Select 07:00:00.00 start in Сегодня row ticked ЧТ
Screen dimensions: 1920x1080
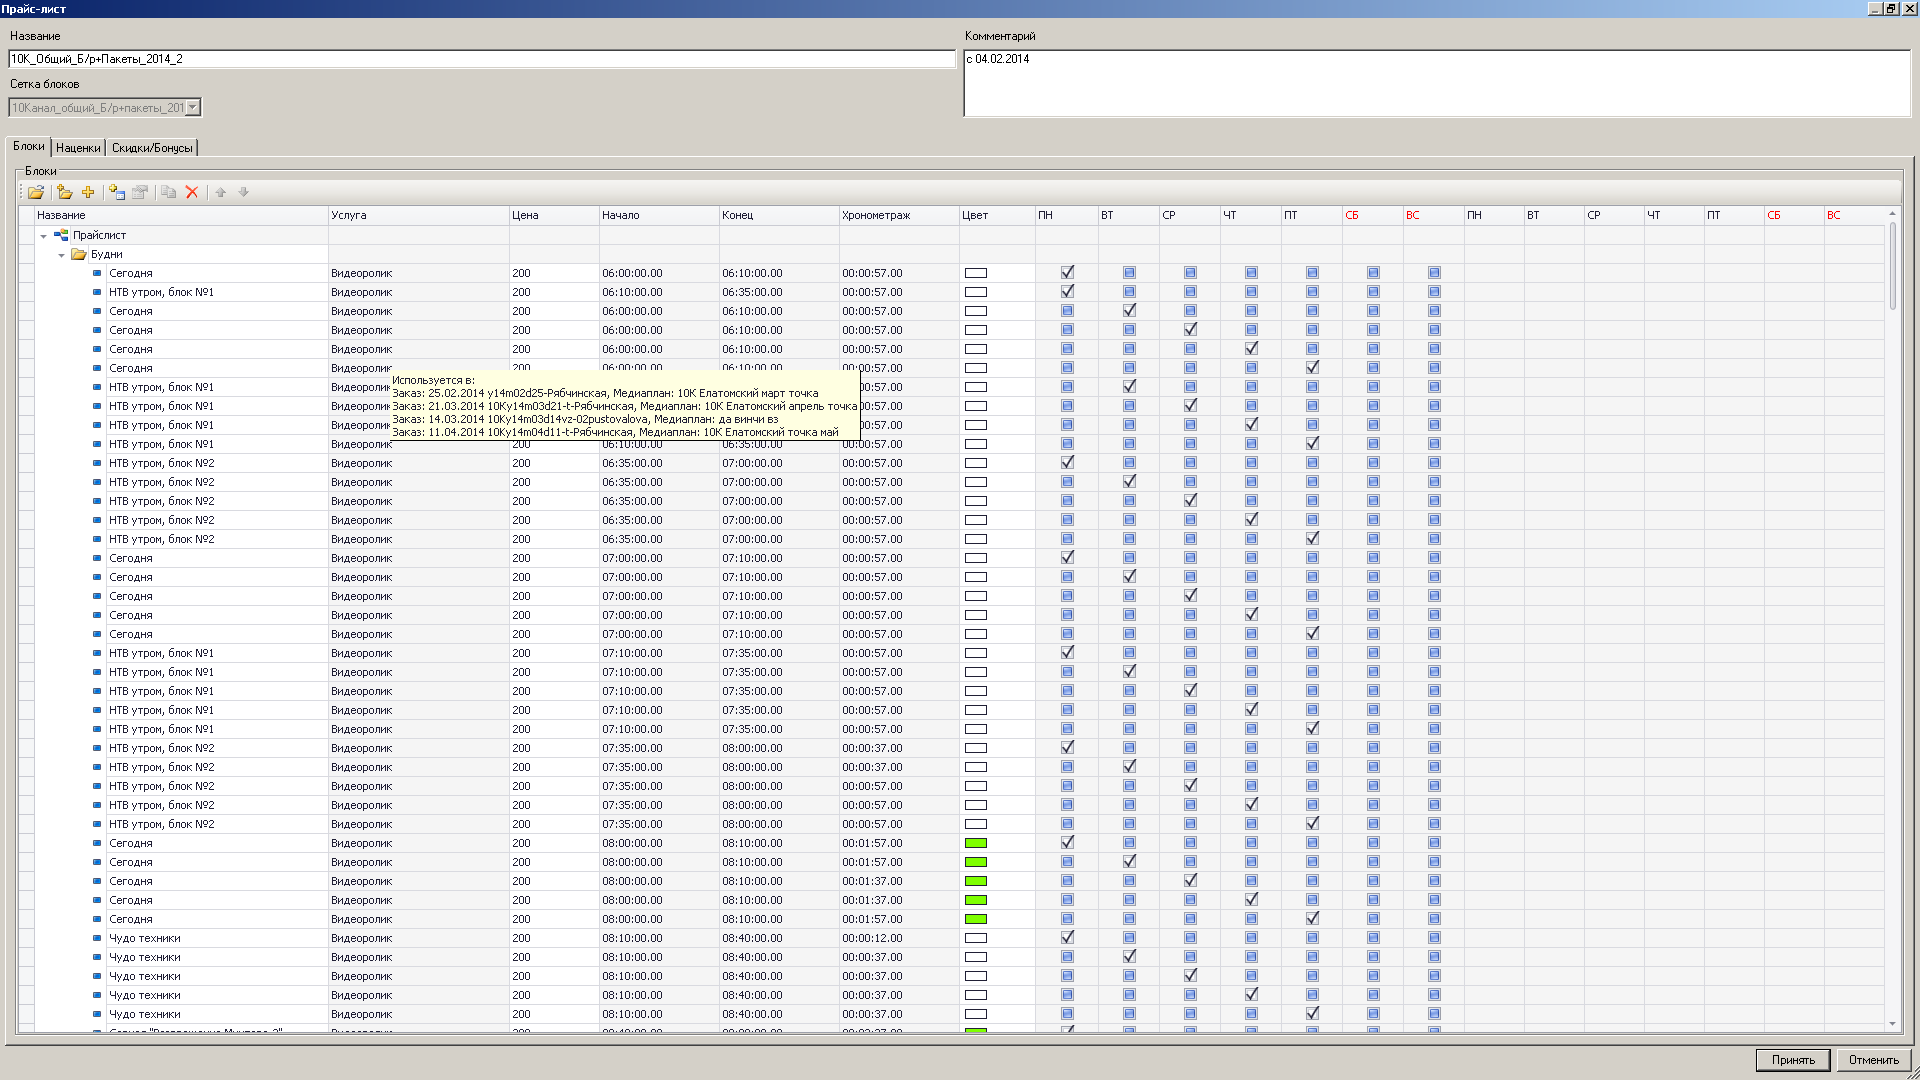point(659,615)
